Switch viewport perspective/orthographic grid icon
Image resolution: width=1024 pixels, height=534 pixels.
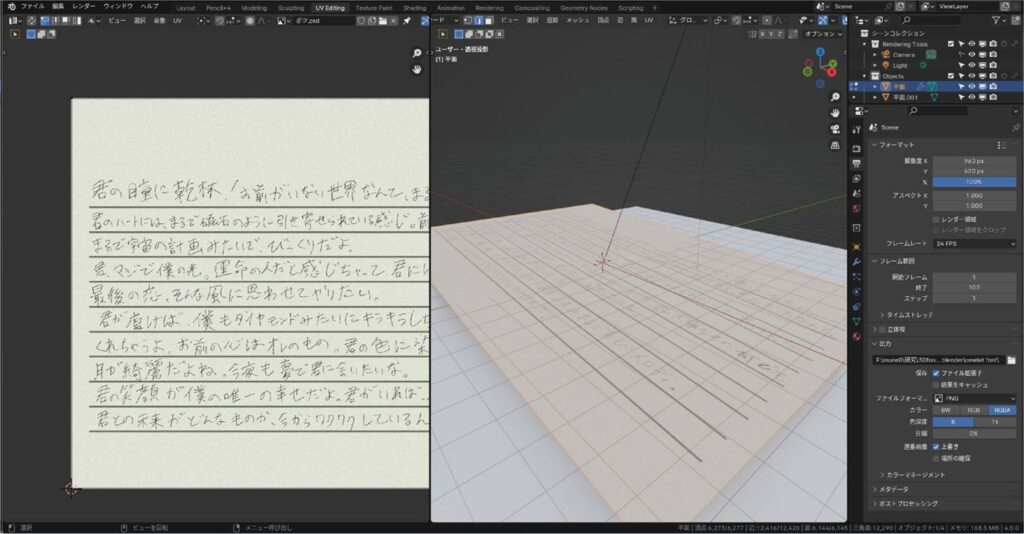click(835, 146)
